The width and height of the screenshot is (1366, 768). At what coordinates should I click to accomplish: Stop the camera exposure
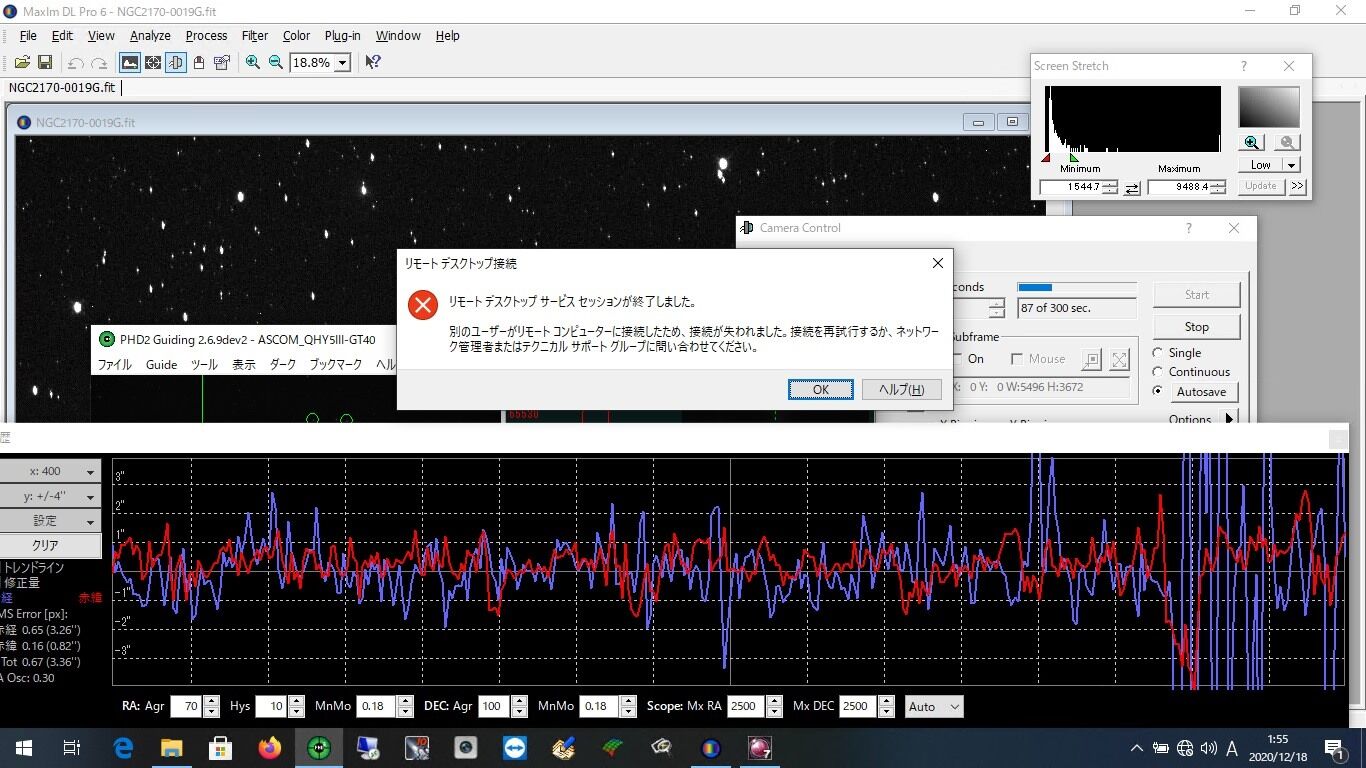pyautogui.click(x=1196, y=327)
